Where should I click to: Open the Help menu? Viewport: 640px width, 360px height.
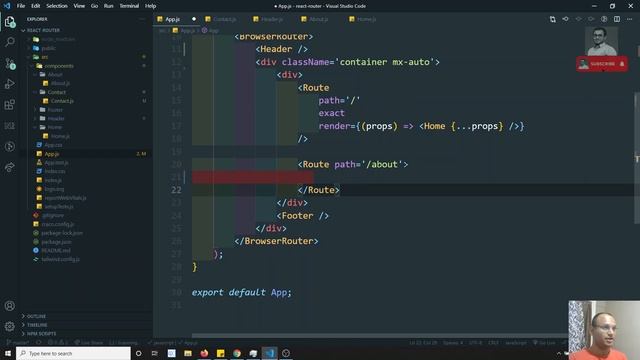(151, 6)
